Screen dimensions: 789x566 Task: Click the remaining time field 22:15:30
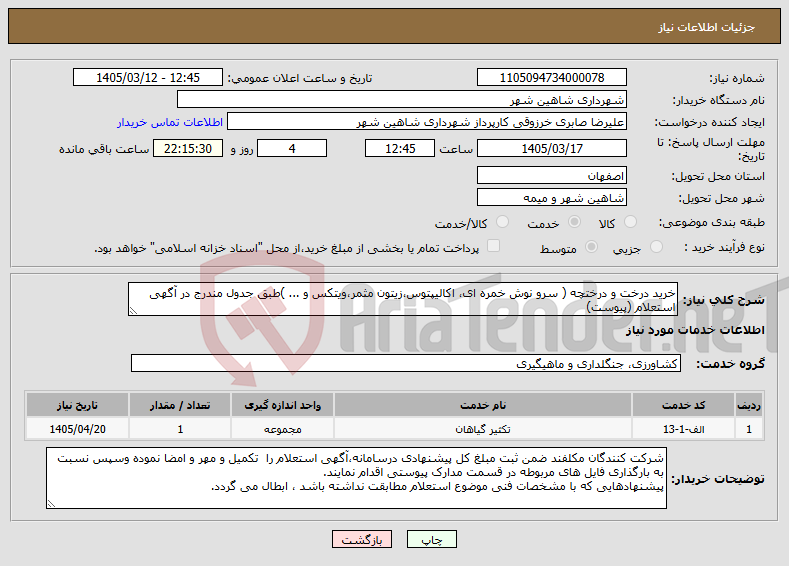click(188, 148)
